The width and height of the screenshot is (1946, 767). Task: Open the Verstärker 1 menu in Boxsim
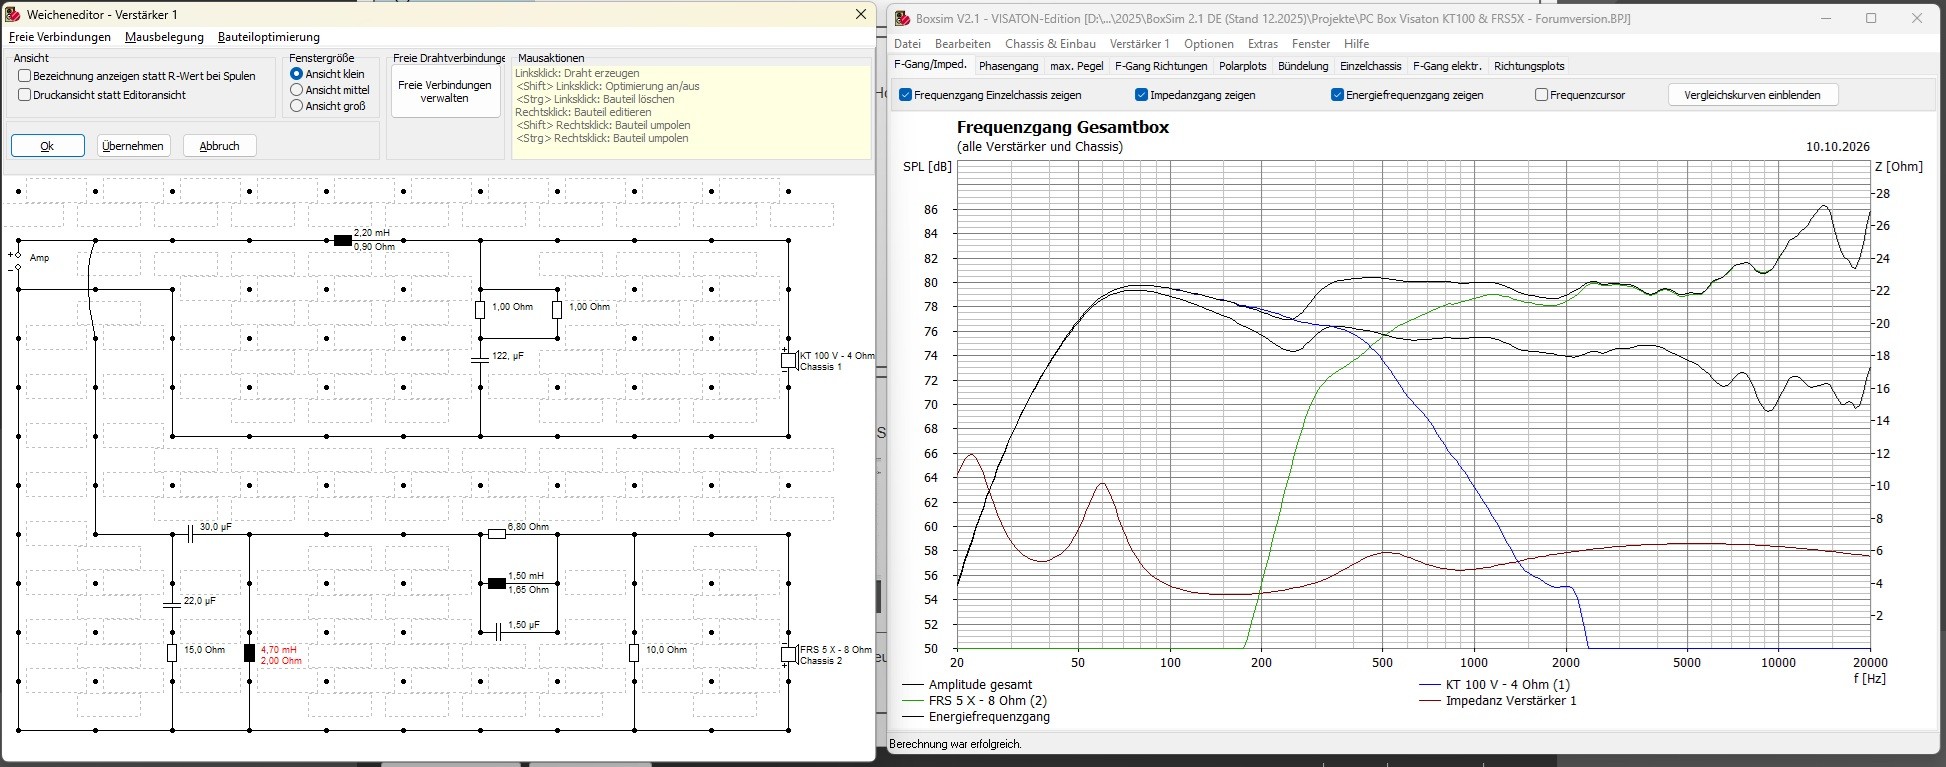[x=1140, y=44]
